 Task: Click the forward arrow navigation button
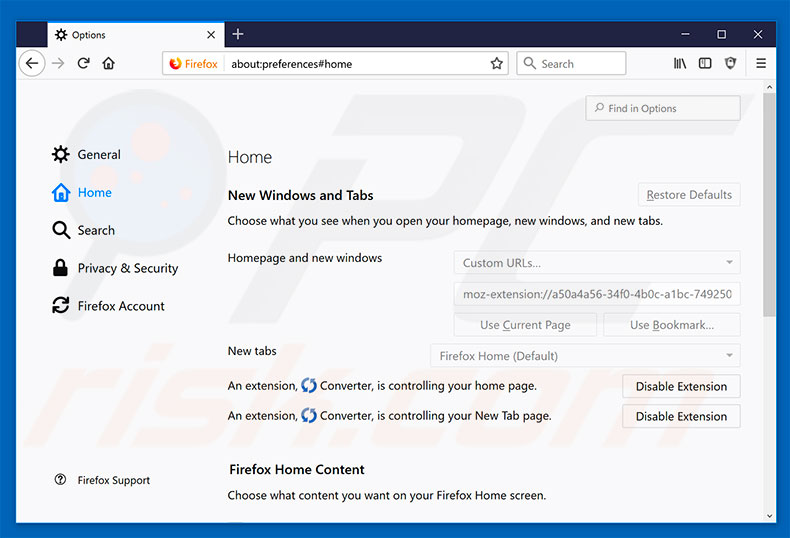pyautogui.click(x=58, y=63)
